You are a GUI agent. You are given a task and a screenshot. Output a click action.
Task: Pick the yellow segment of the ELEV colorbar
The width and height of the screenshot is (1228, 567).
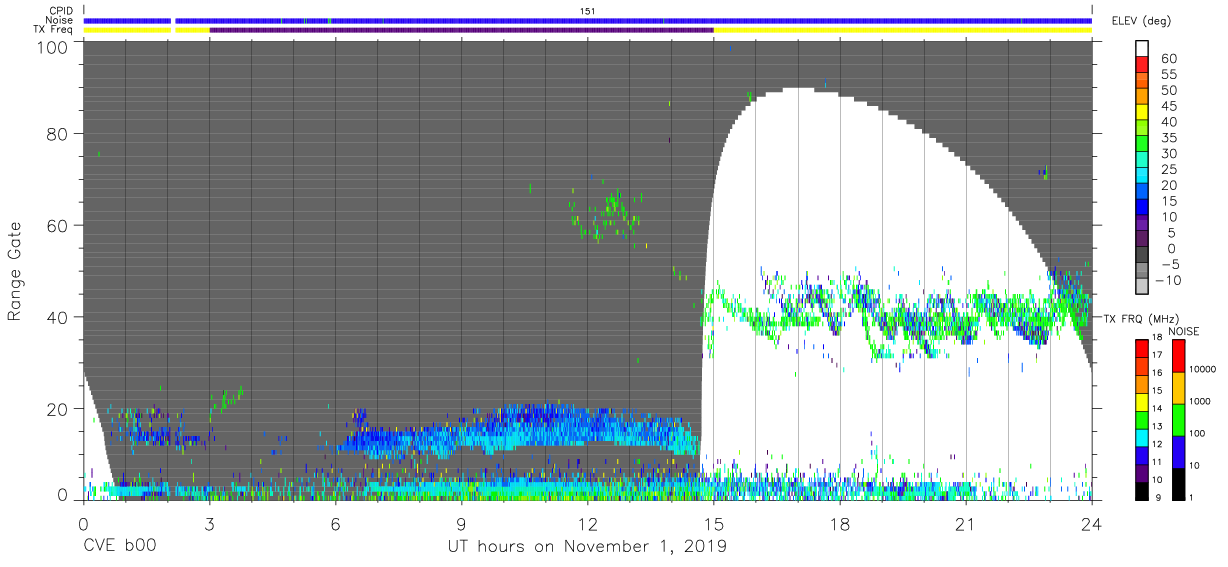coord(1143,114)
